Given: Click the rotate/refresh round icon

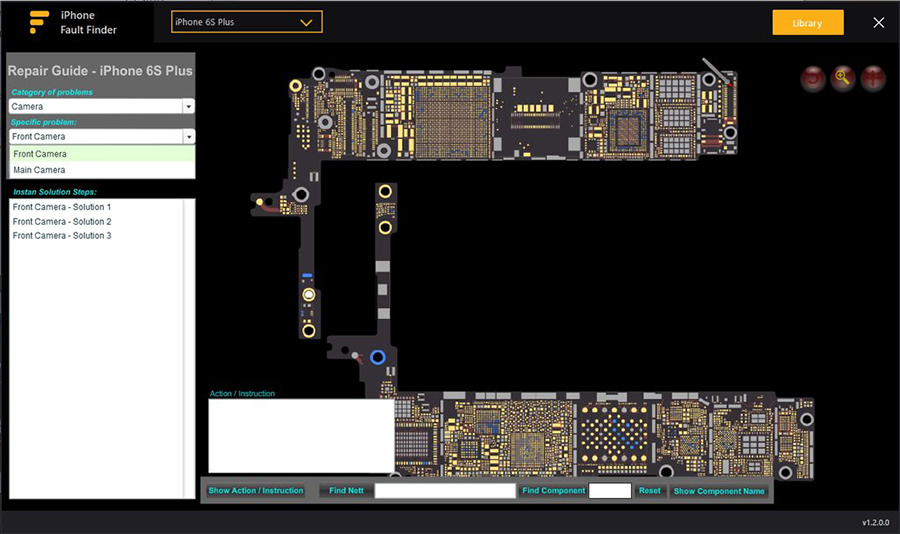Looking at the screenshot, I should point(813,78).
